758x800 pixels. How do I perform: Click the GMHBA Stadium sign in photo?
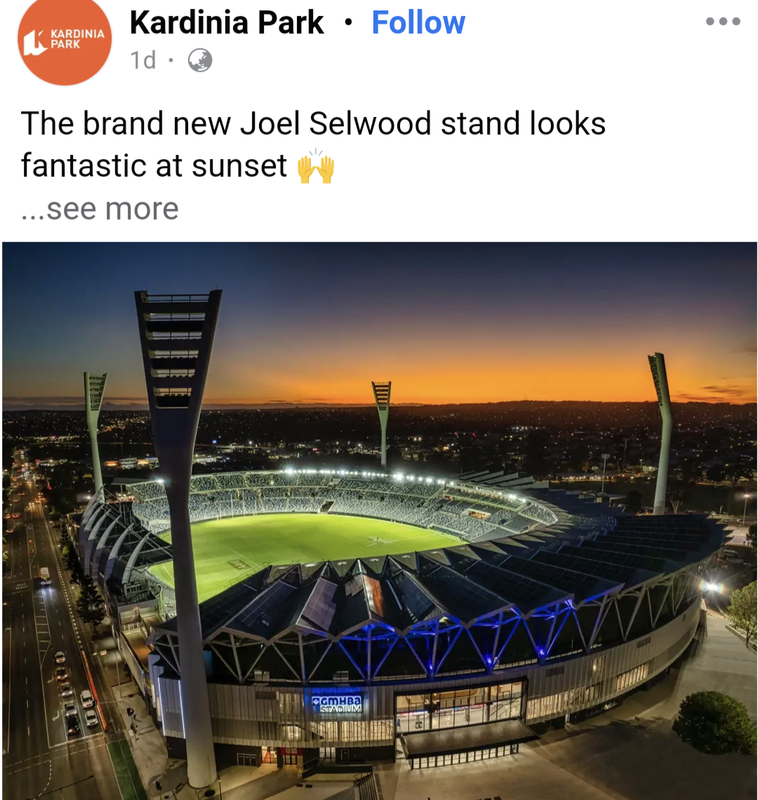pyautogui.click(x=337, y=704)
